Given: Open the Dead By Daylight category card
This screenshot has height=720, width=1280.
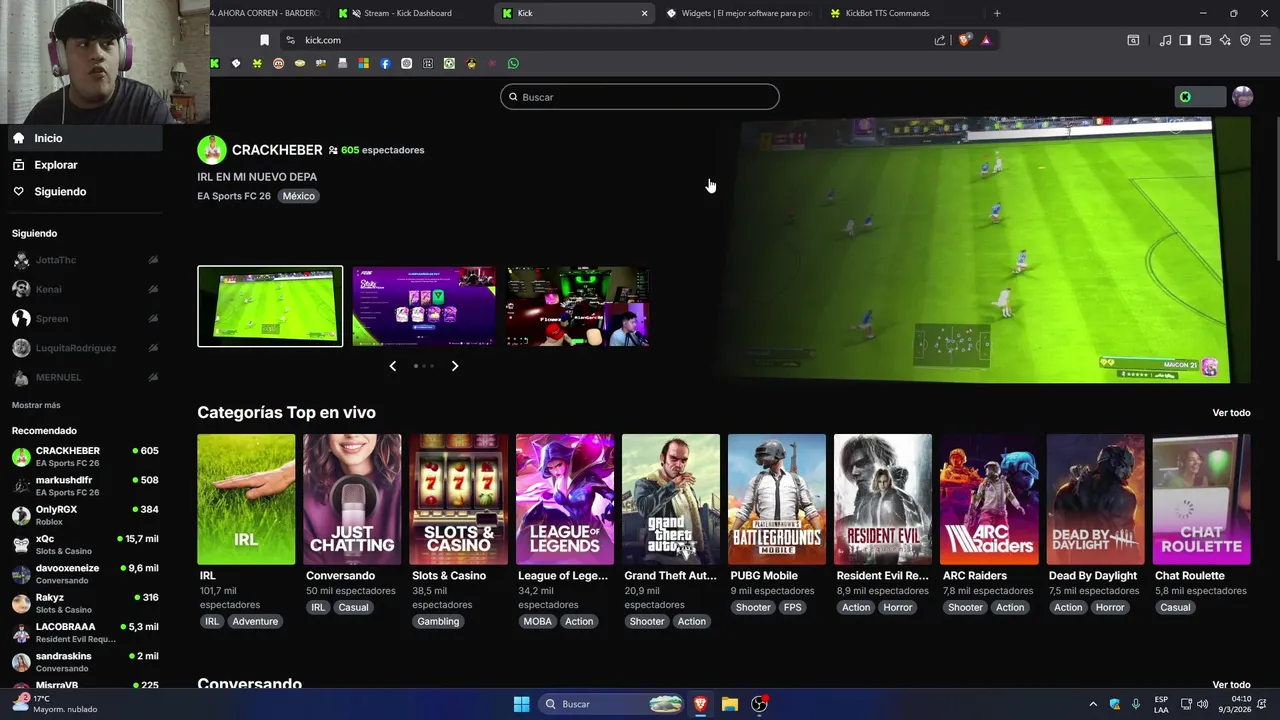Looking at the screenshot, I should coord(1095,499).
